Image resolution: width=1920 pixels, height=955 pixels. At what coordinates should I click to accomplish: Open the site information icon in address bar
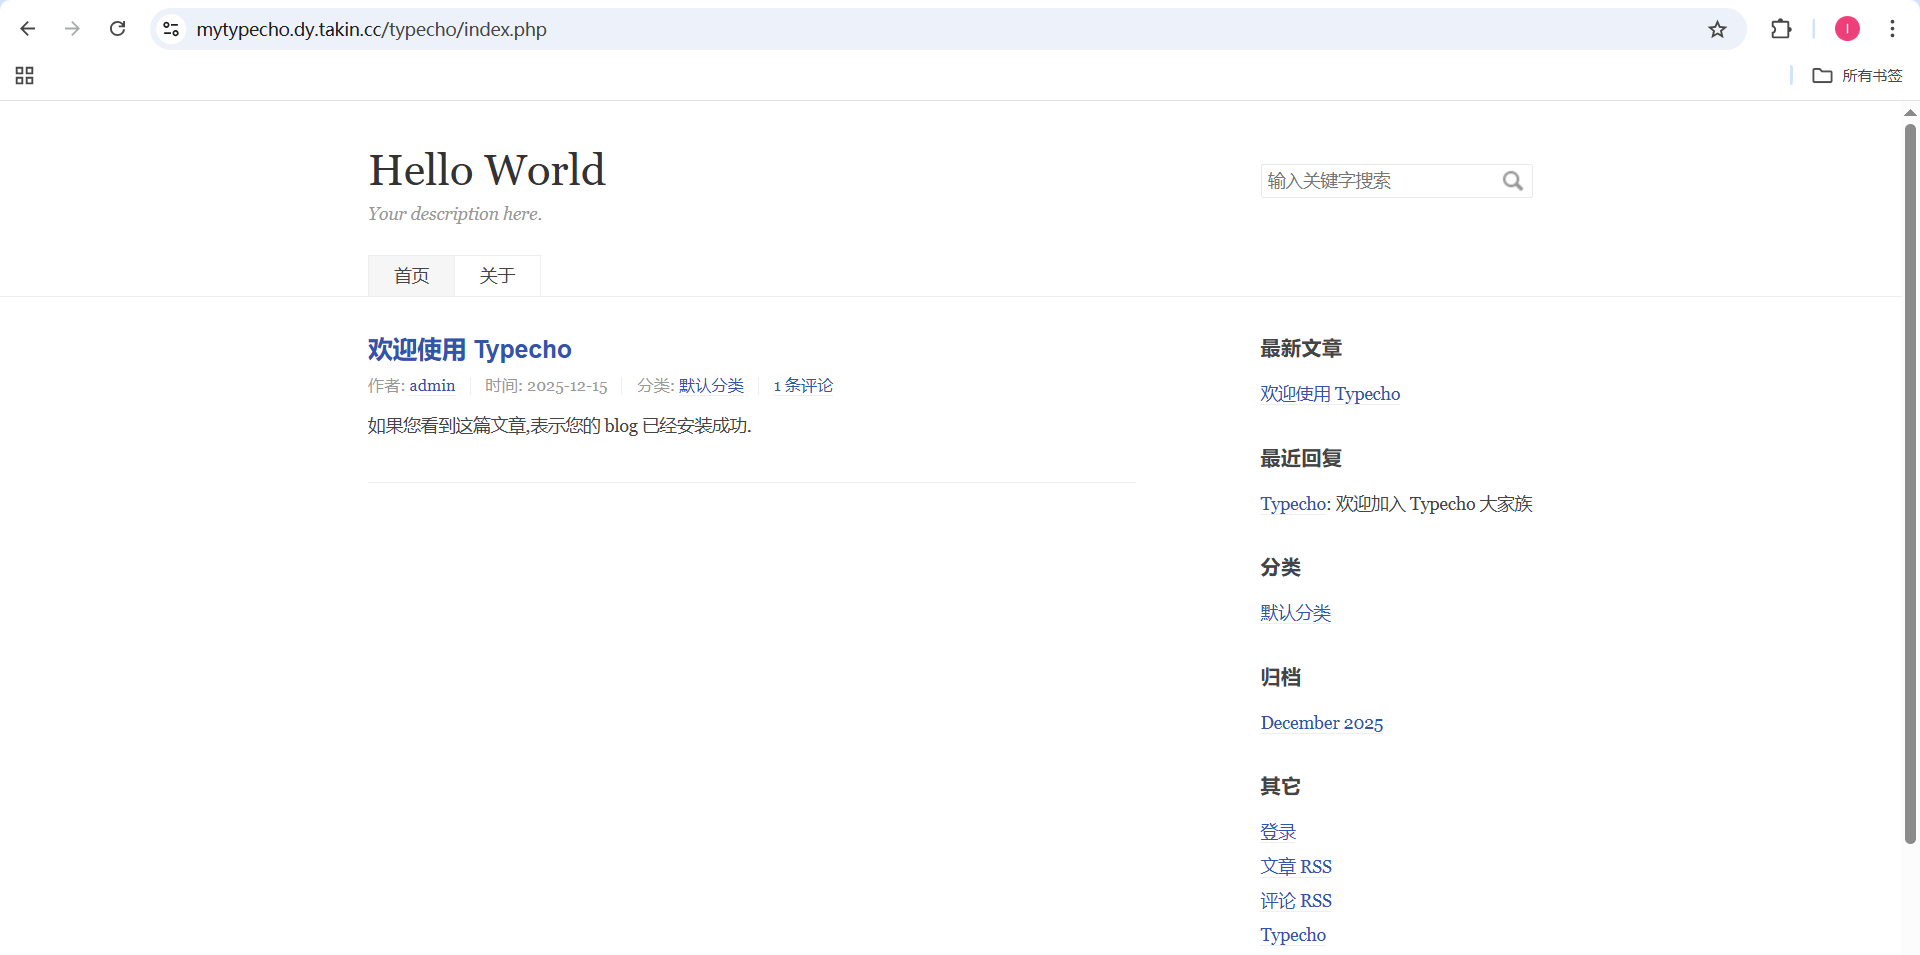[171, 29]
